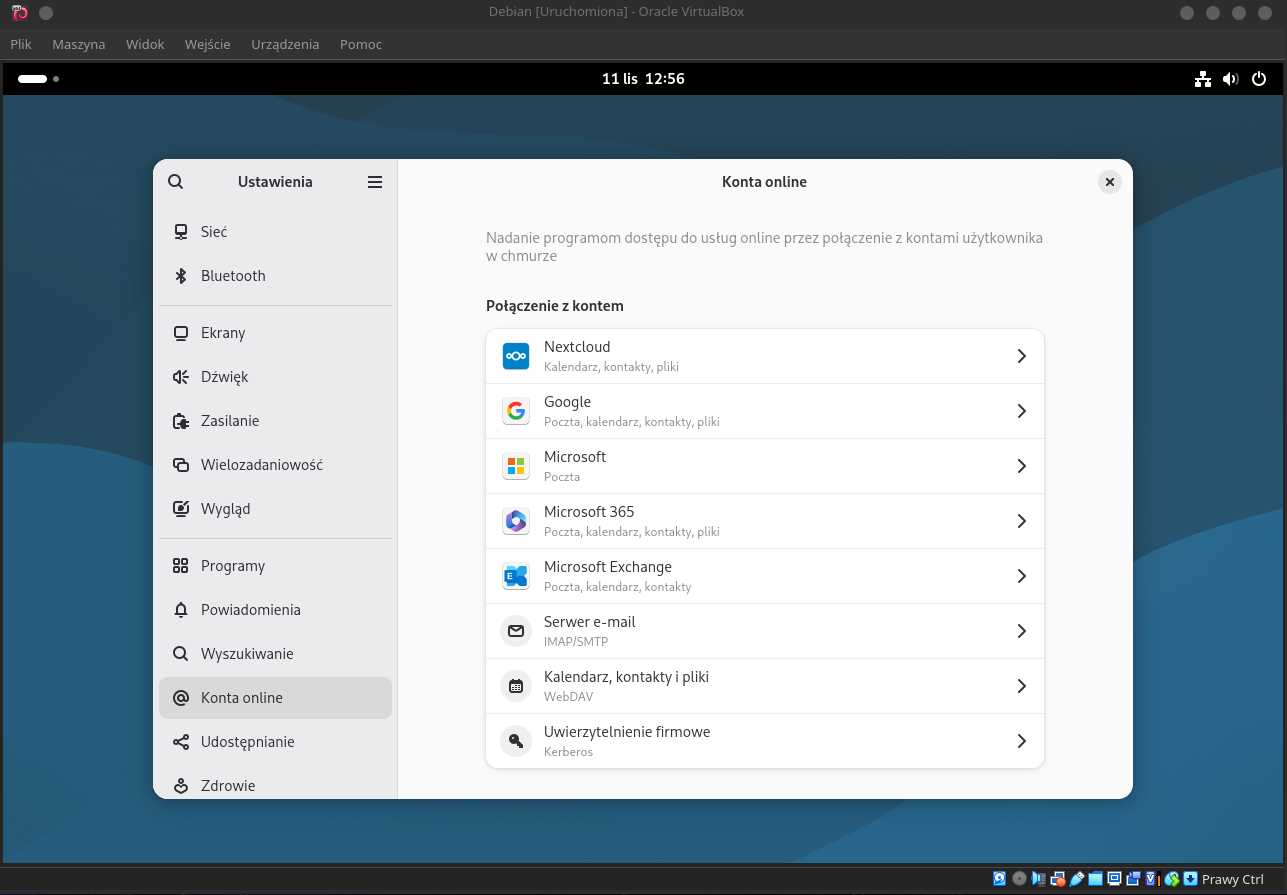The height and width of the screenshot is (895, 1287).
Task: Select Ekrany in the settings sidebar
Action: [275, 333]
